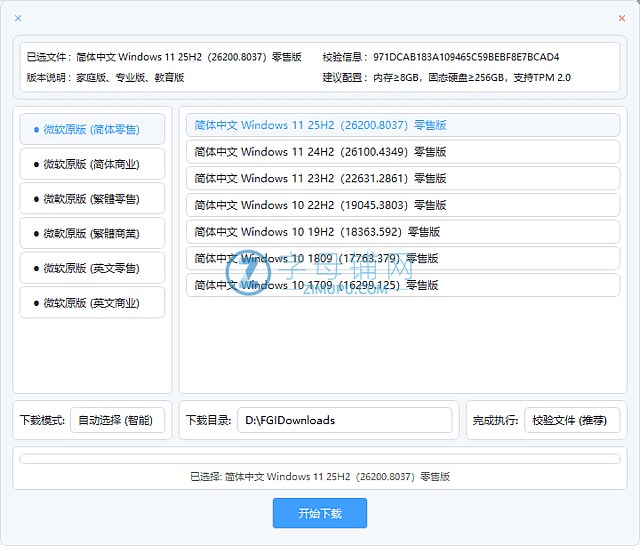This screenshot has width=640, height=546.
Task: Choose 微软原版 (英文商业) category
Action: pos(92,303)
